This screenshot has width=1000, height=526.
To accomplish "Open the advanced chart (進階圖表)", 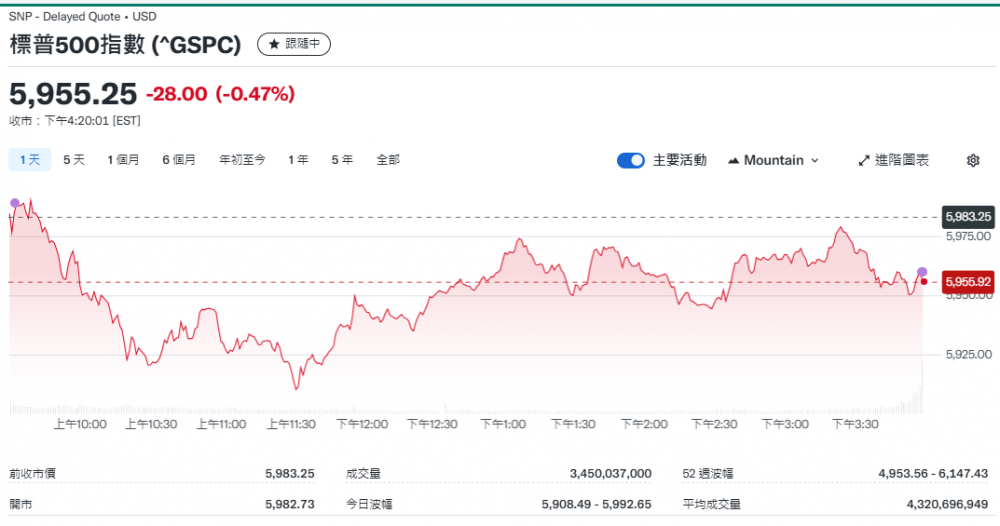I will 893,160.
